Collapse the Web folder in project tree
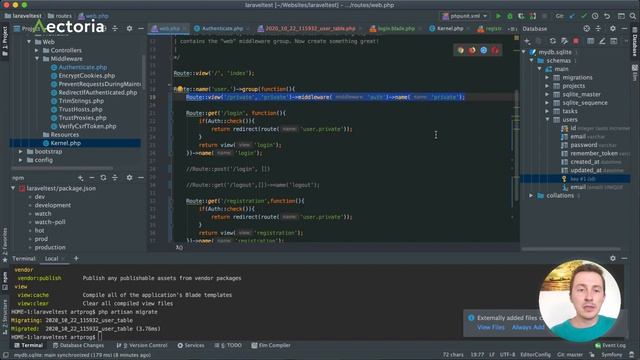Screen dimensions: 640x360 pyautogui.click(x=29, y=42)
